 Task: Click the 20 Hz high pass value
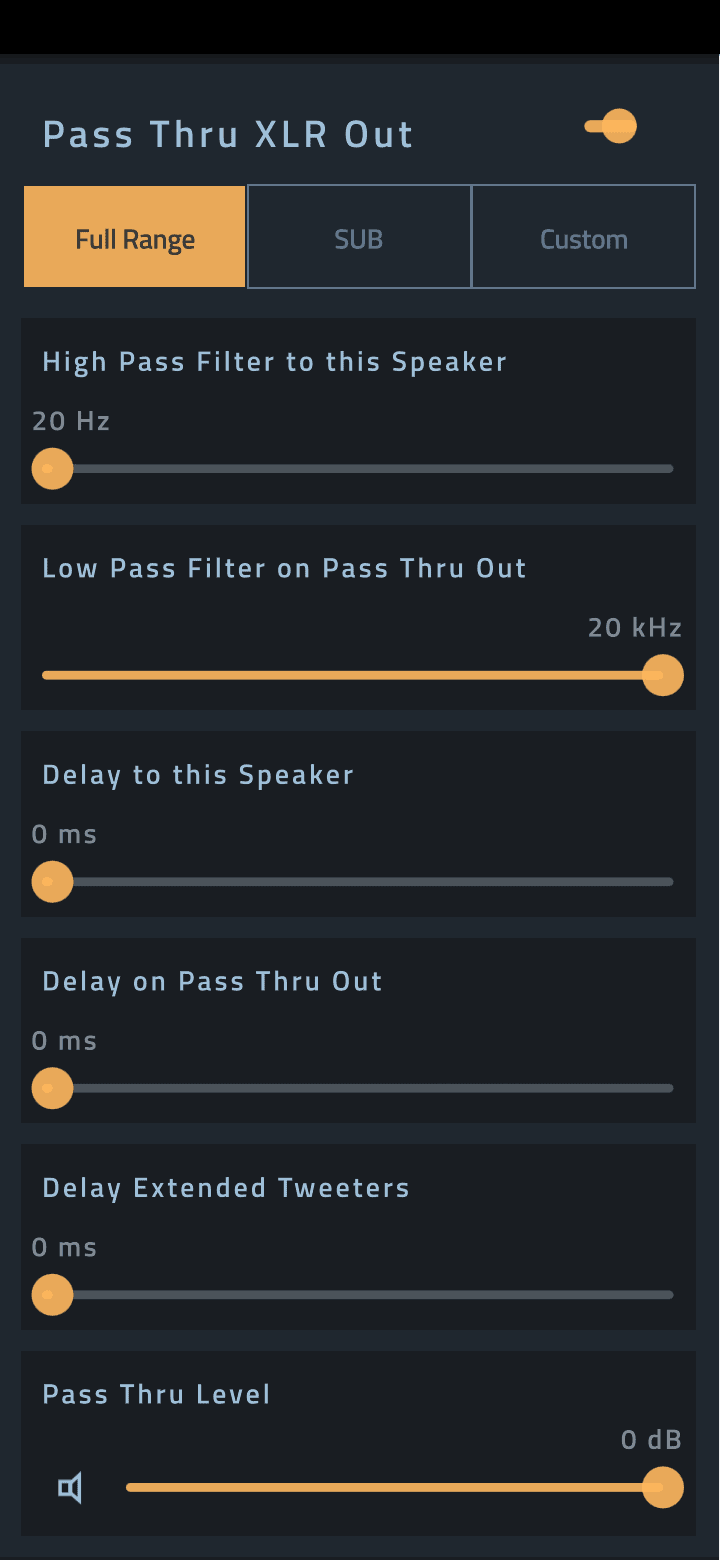[x=71, y=421]
